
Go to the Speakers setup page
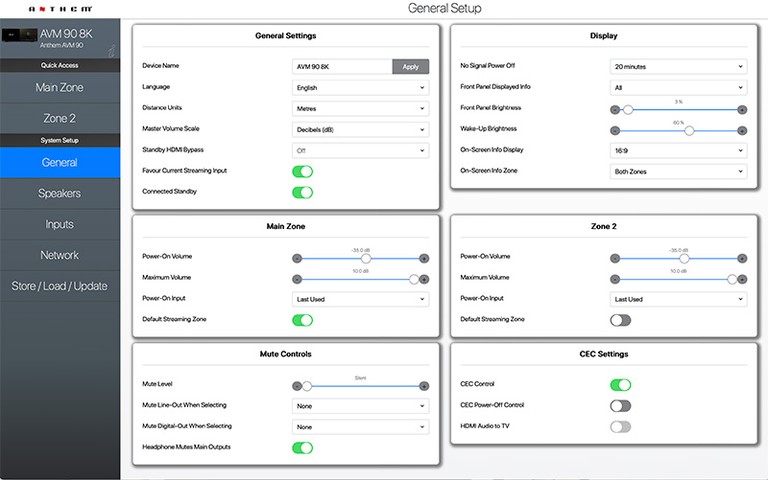[59, 193]
